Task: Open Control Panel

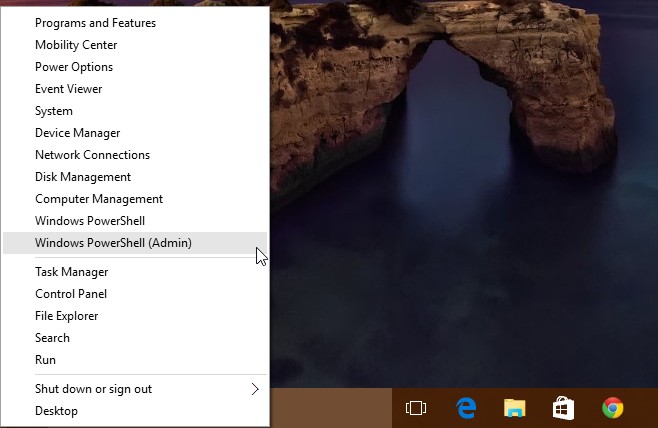Action: click(135, 294)
